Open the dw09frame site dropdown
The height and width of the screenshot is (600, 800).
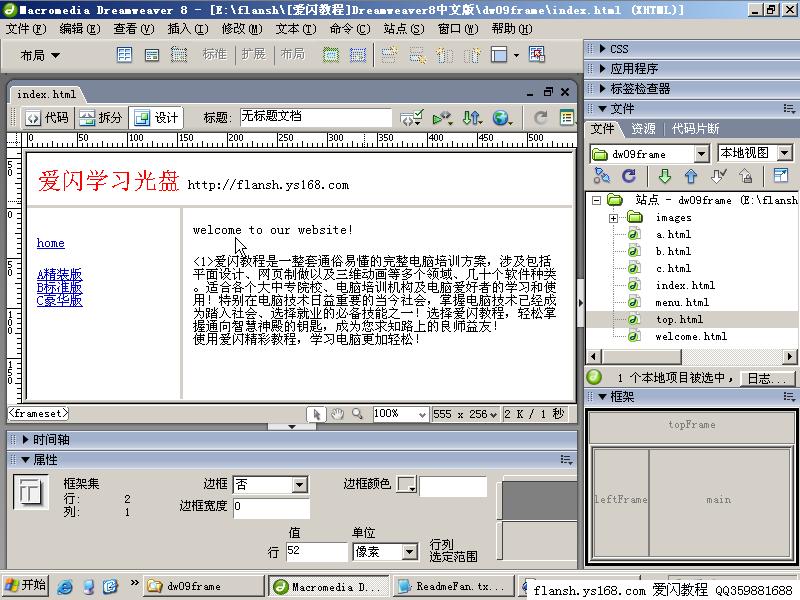(702, 154)
